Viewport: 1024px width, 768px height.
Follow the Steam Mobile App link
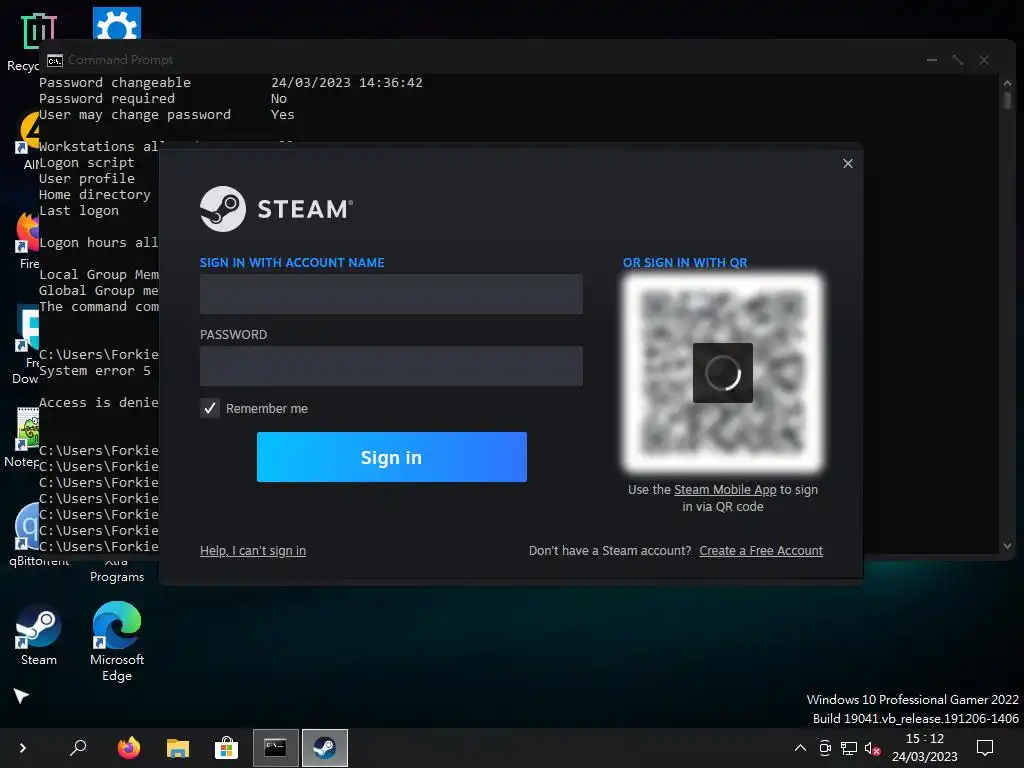[725, 490]
